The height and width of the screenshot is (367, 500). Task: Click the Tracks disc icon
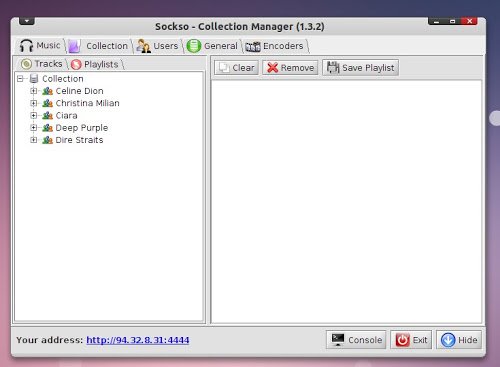click(x=26, y=64)
